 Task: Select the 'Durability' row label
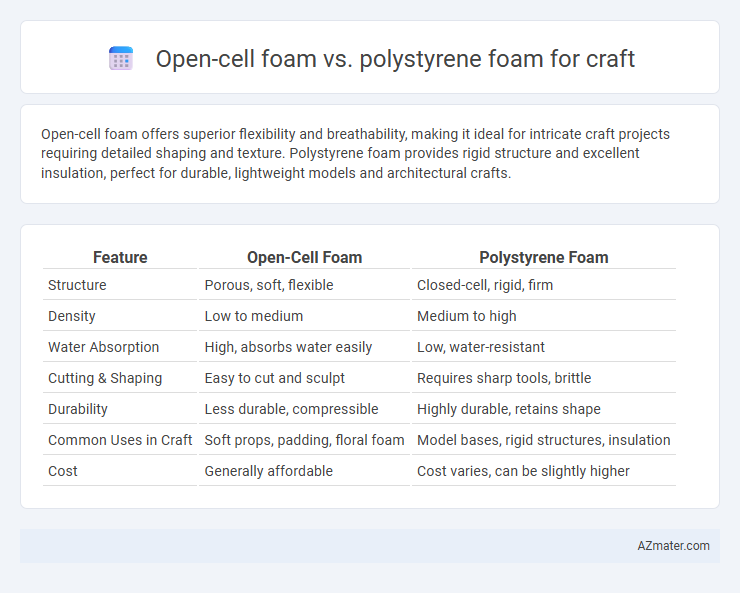(x=78, y=409)
